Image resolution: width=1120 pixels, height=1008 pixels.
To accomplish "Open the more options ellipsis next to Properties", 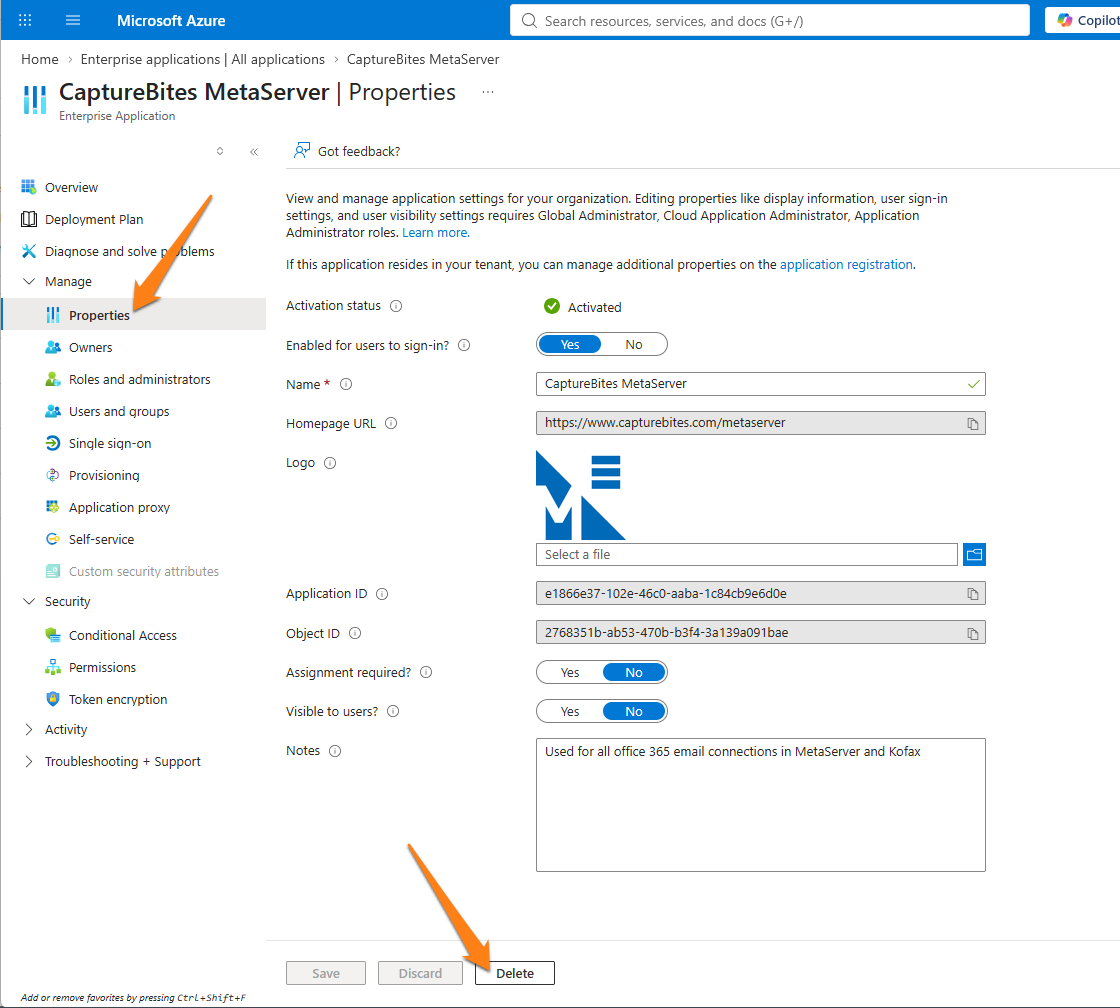I will tap(488, 92).
